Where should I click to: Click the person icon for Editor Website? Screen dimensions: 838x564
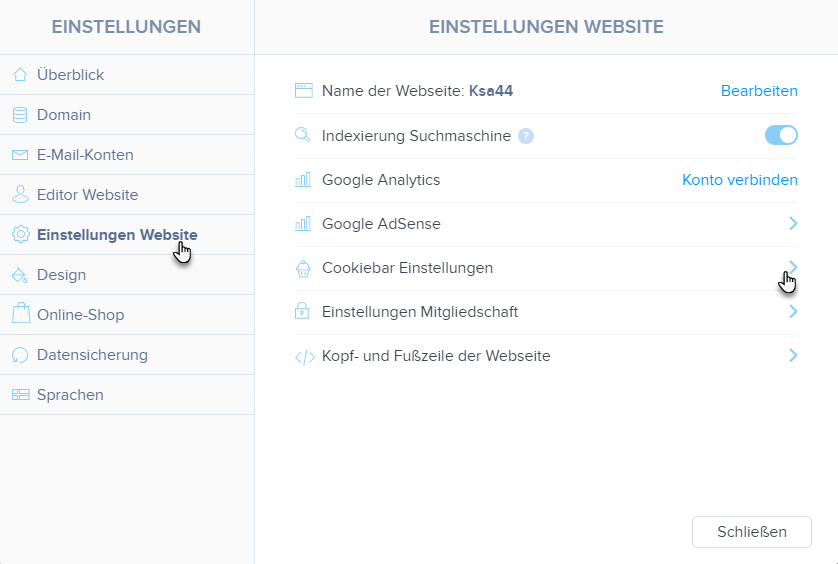pyautogui.click(x=20, y=195)
